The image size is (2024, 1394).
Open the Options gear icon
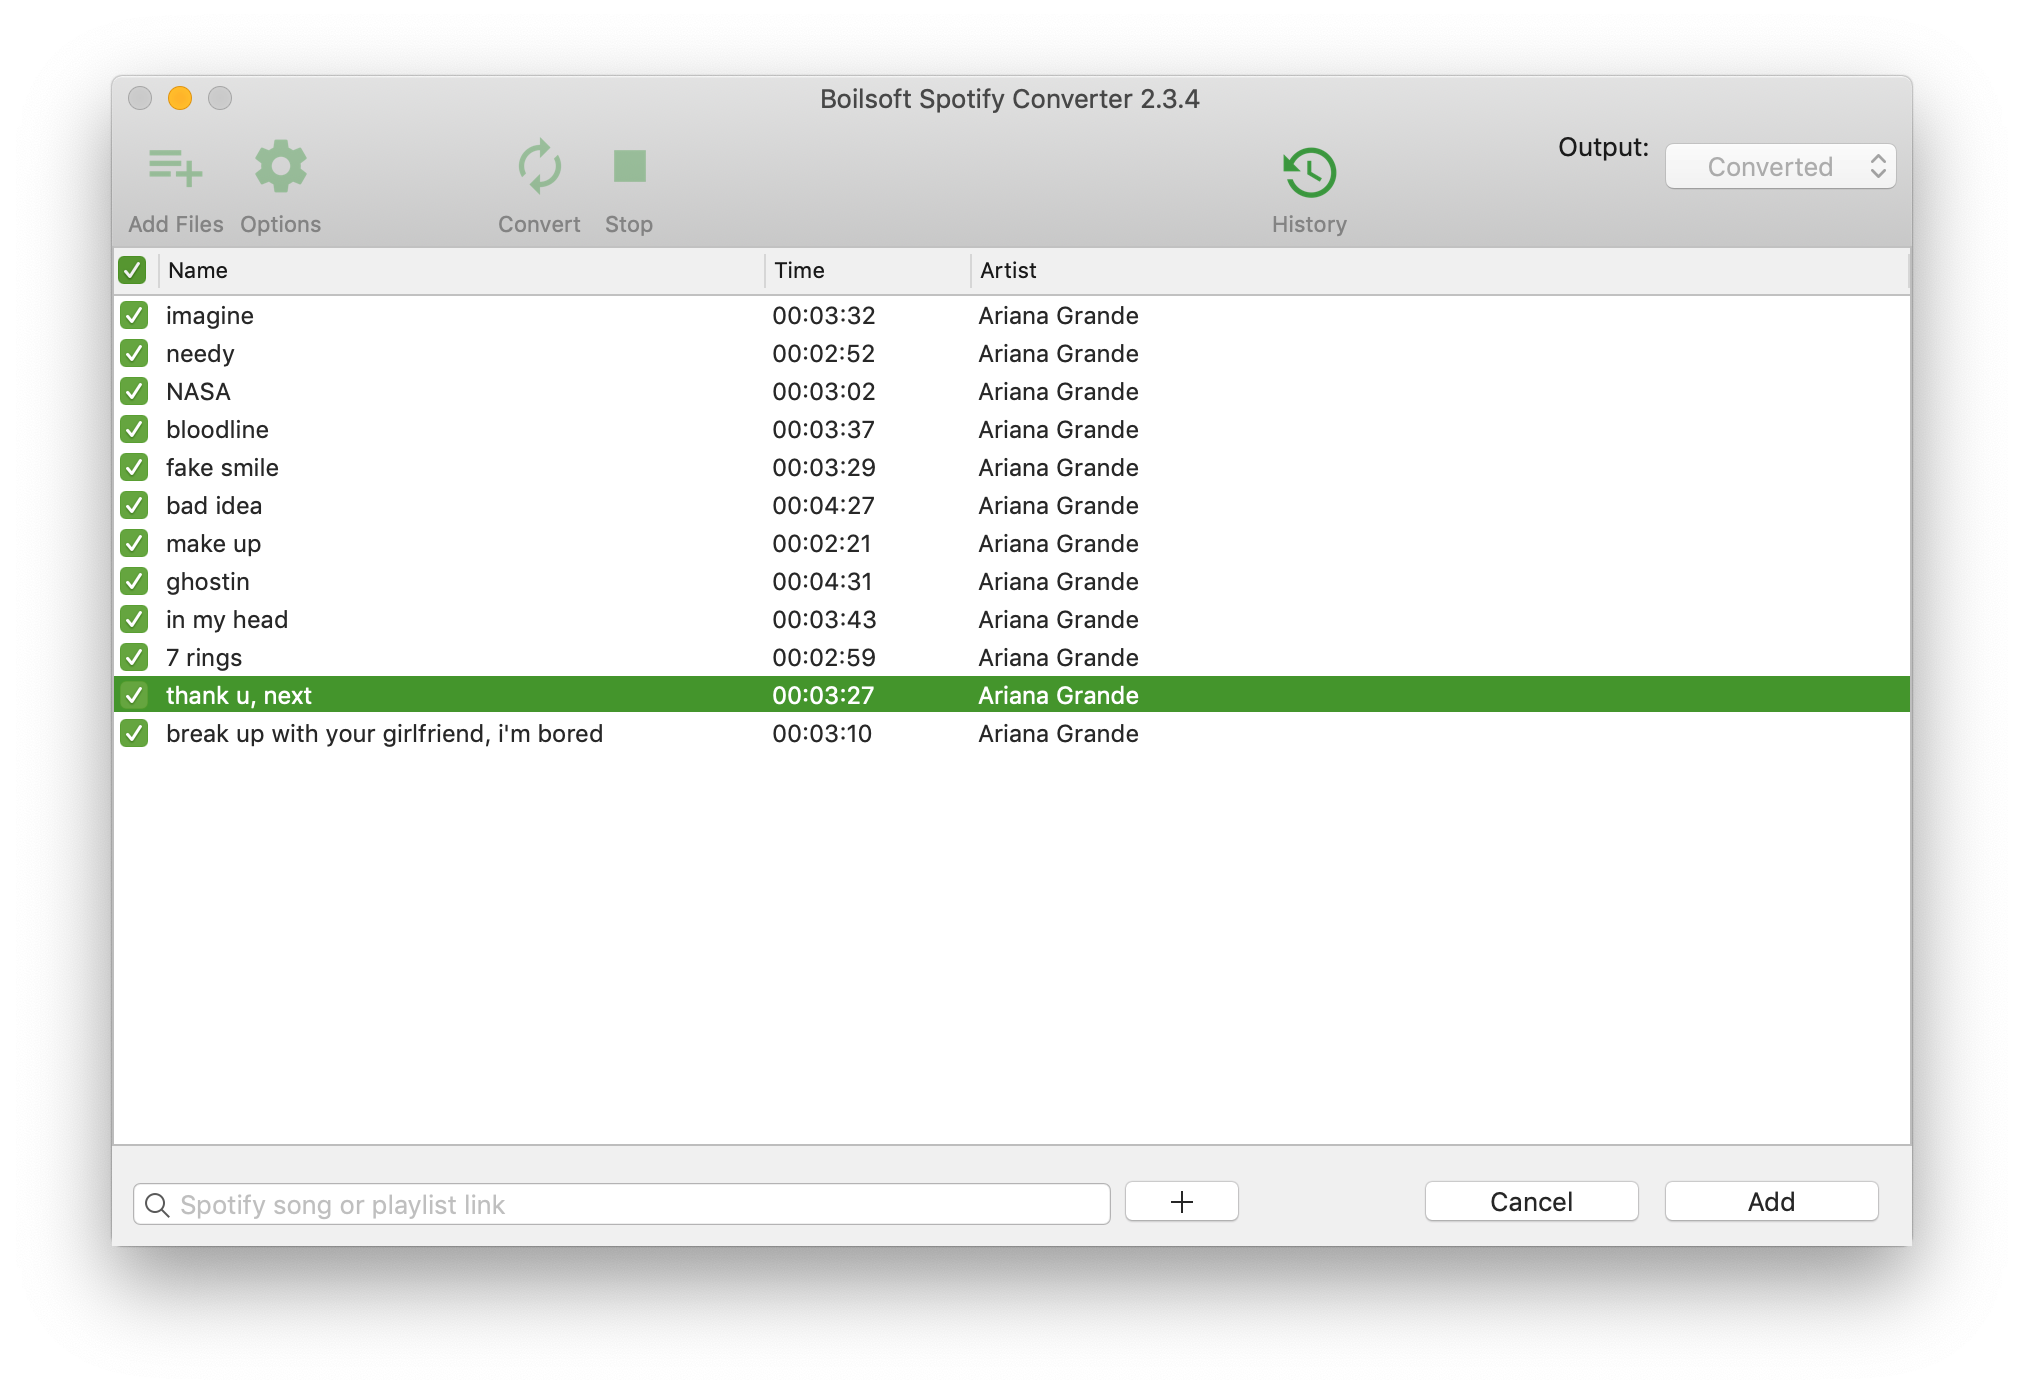[x=280, y=166]
